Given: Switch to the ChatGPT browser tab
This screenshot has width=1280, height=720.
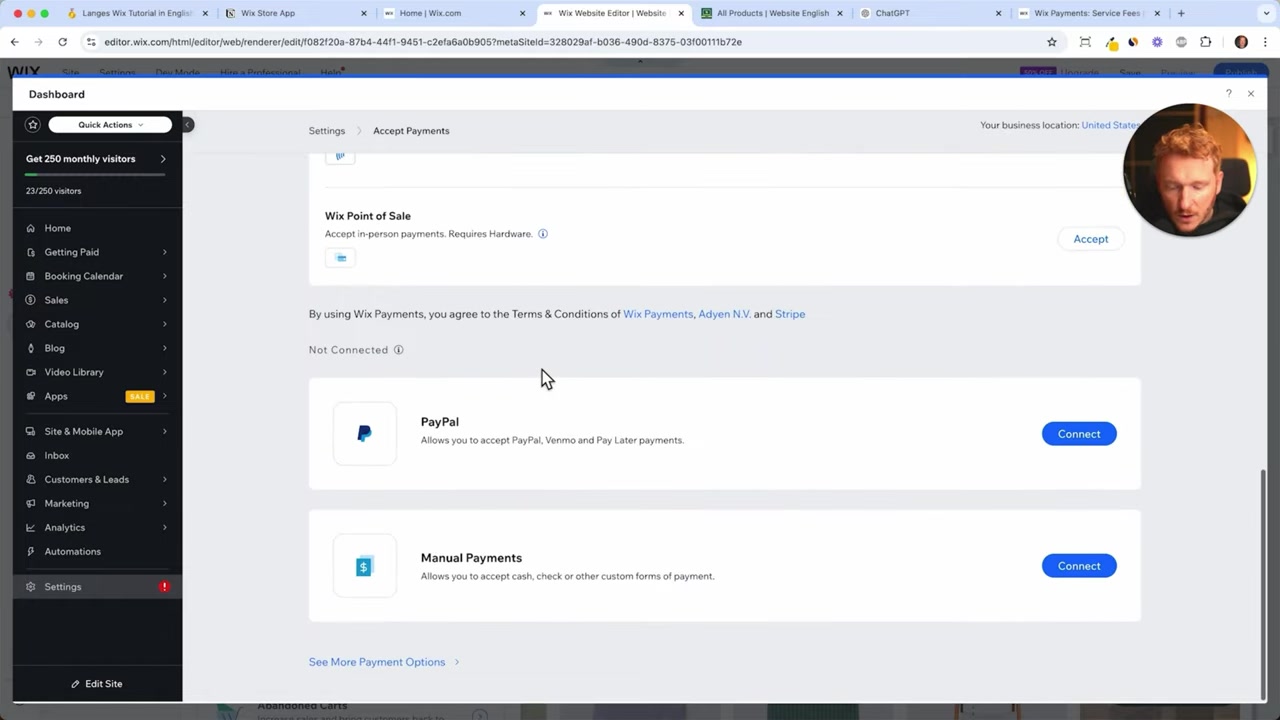Looking at the screenshot, I should click(932, 13).
